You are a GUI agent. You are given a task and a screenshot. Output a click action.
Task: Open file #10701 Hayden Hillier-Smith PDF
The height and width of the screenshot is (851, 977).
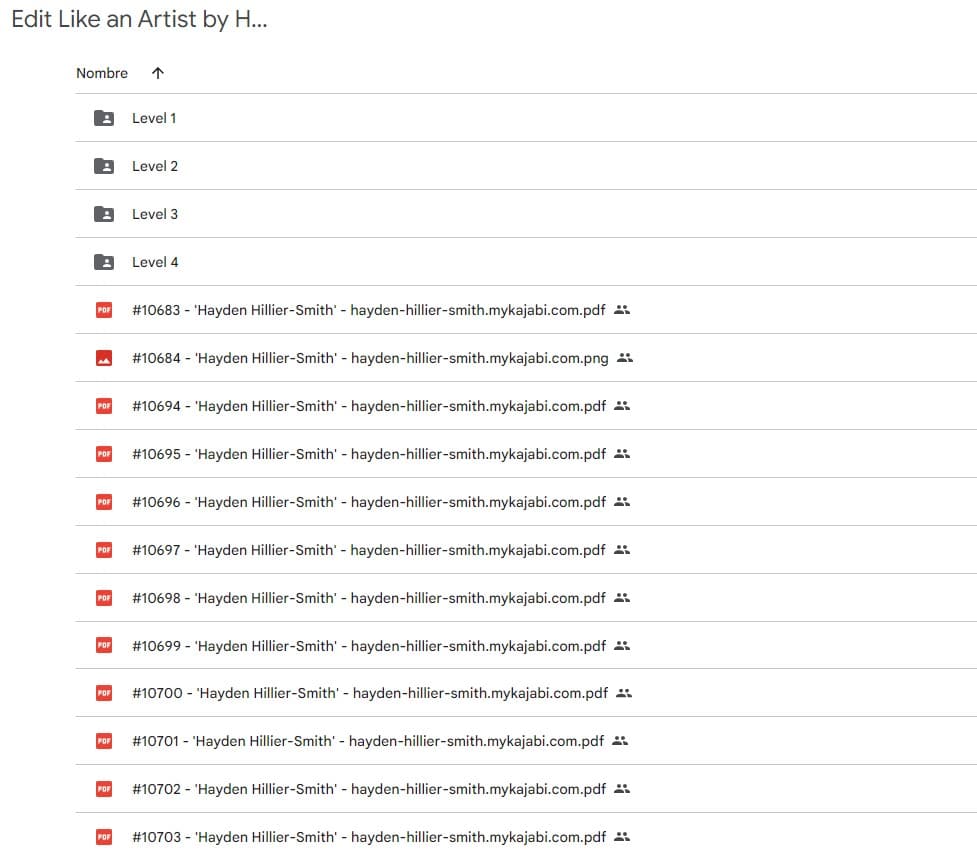pyautogui.click(x=367, y=741)
